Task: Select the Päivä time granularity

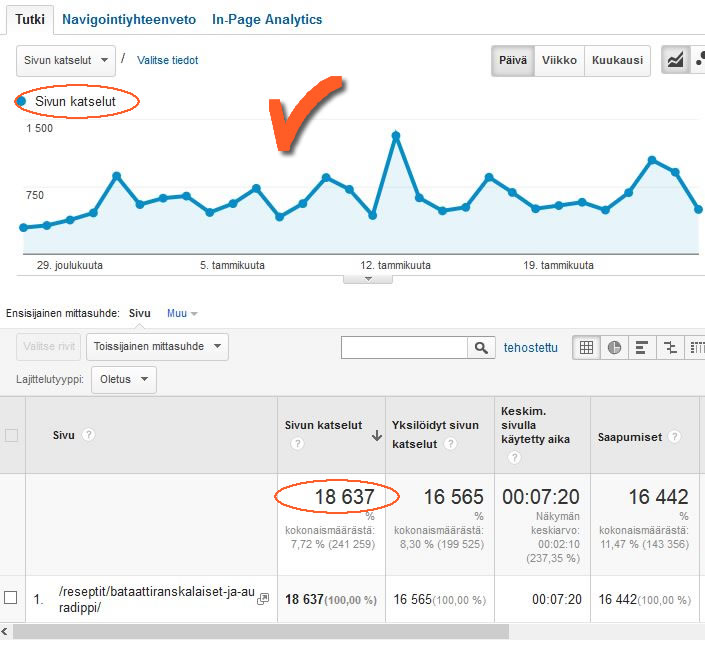Action: [x=513, y=60]
